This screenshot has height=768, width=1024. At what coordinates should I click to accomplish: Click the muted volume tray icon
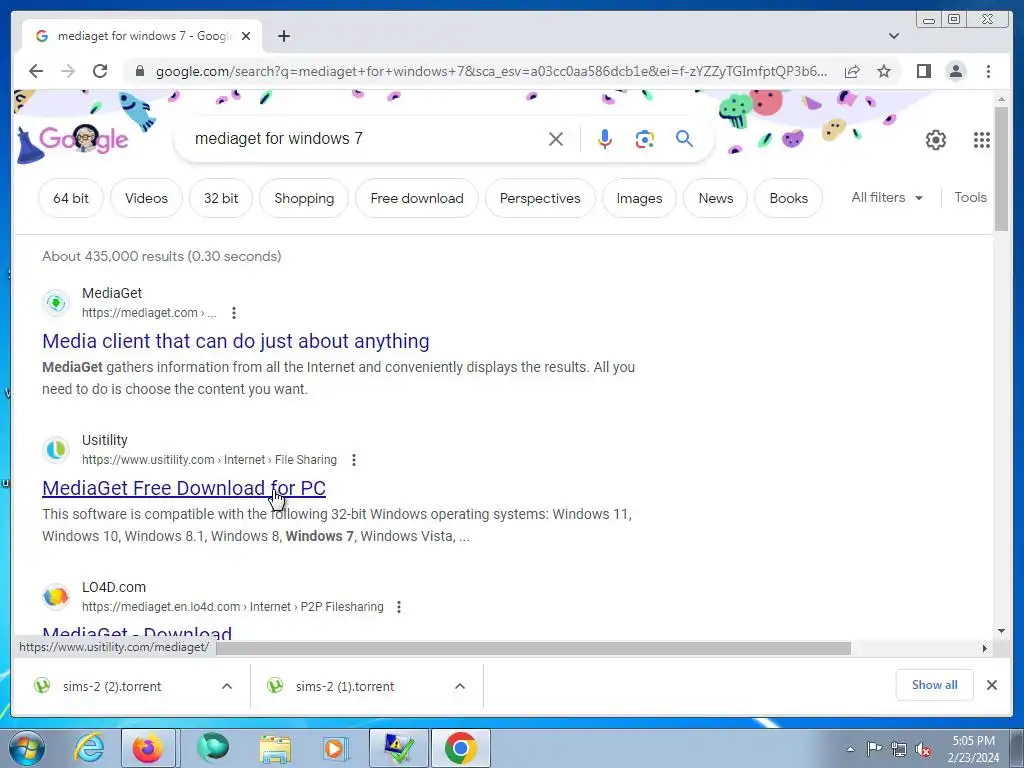click(x=923, y=750)
